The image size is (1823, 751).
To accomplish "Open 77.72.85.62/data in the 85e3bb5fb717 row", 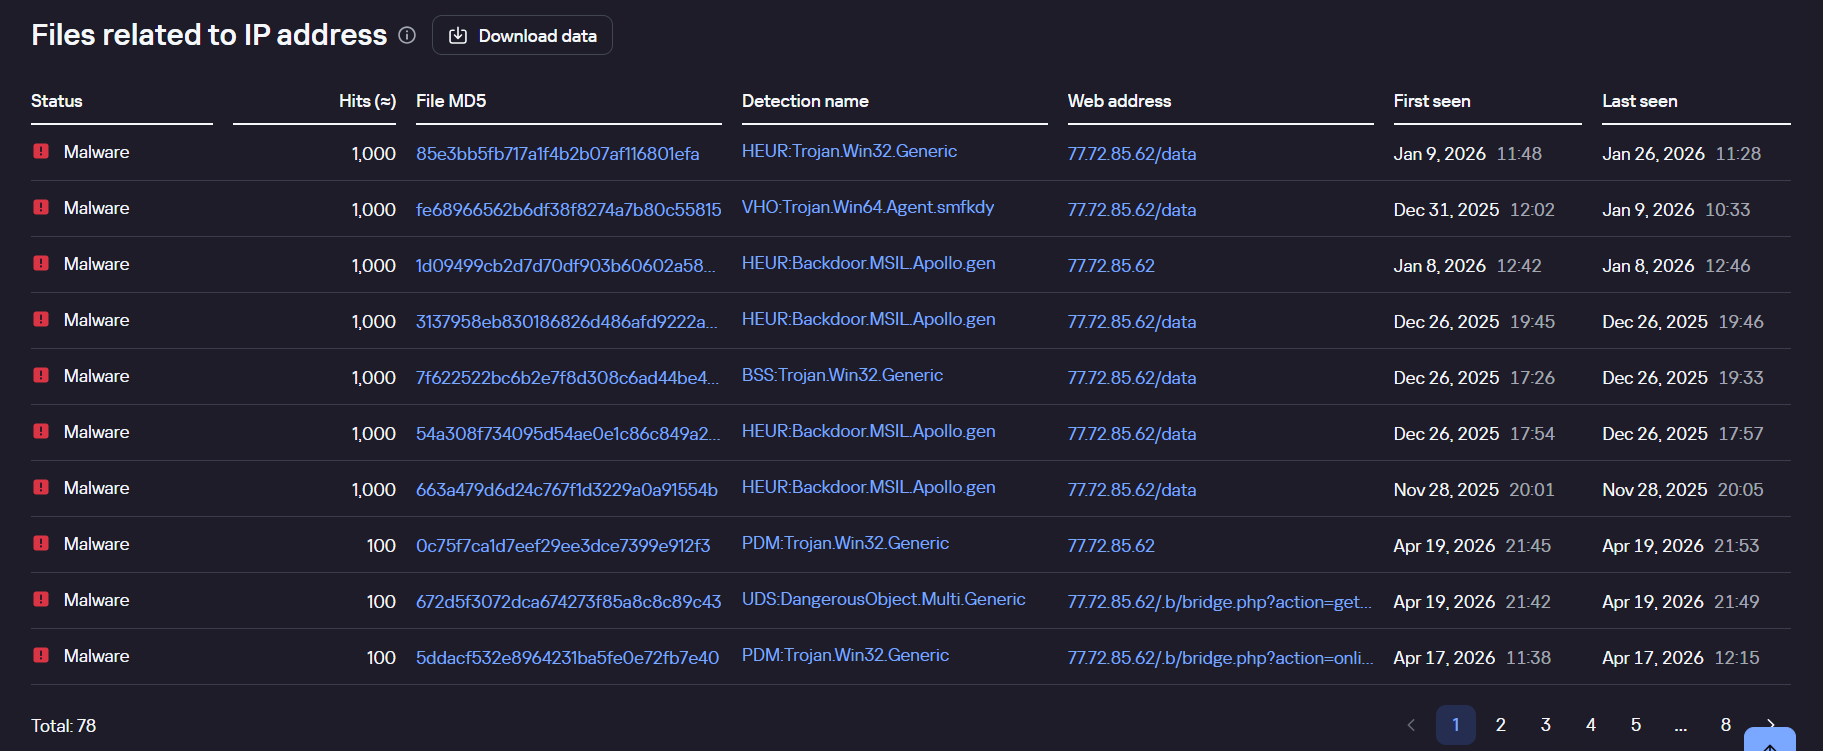I will coord(1132,153).
